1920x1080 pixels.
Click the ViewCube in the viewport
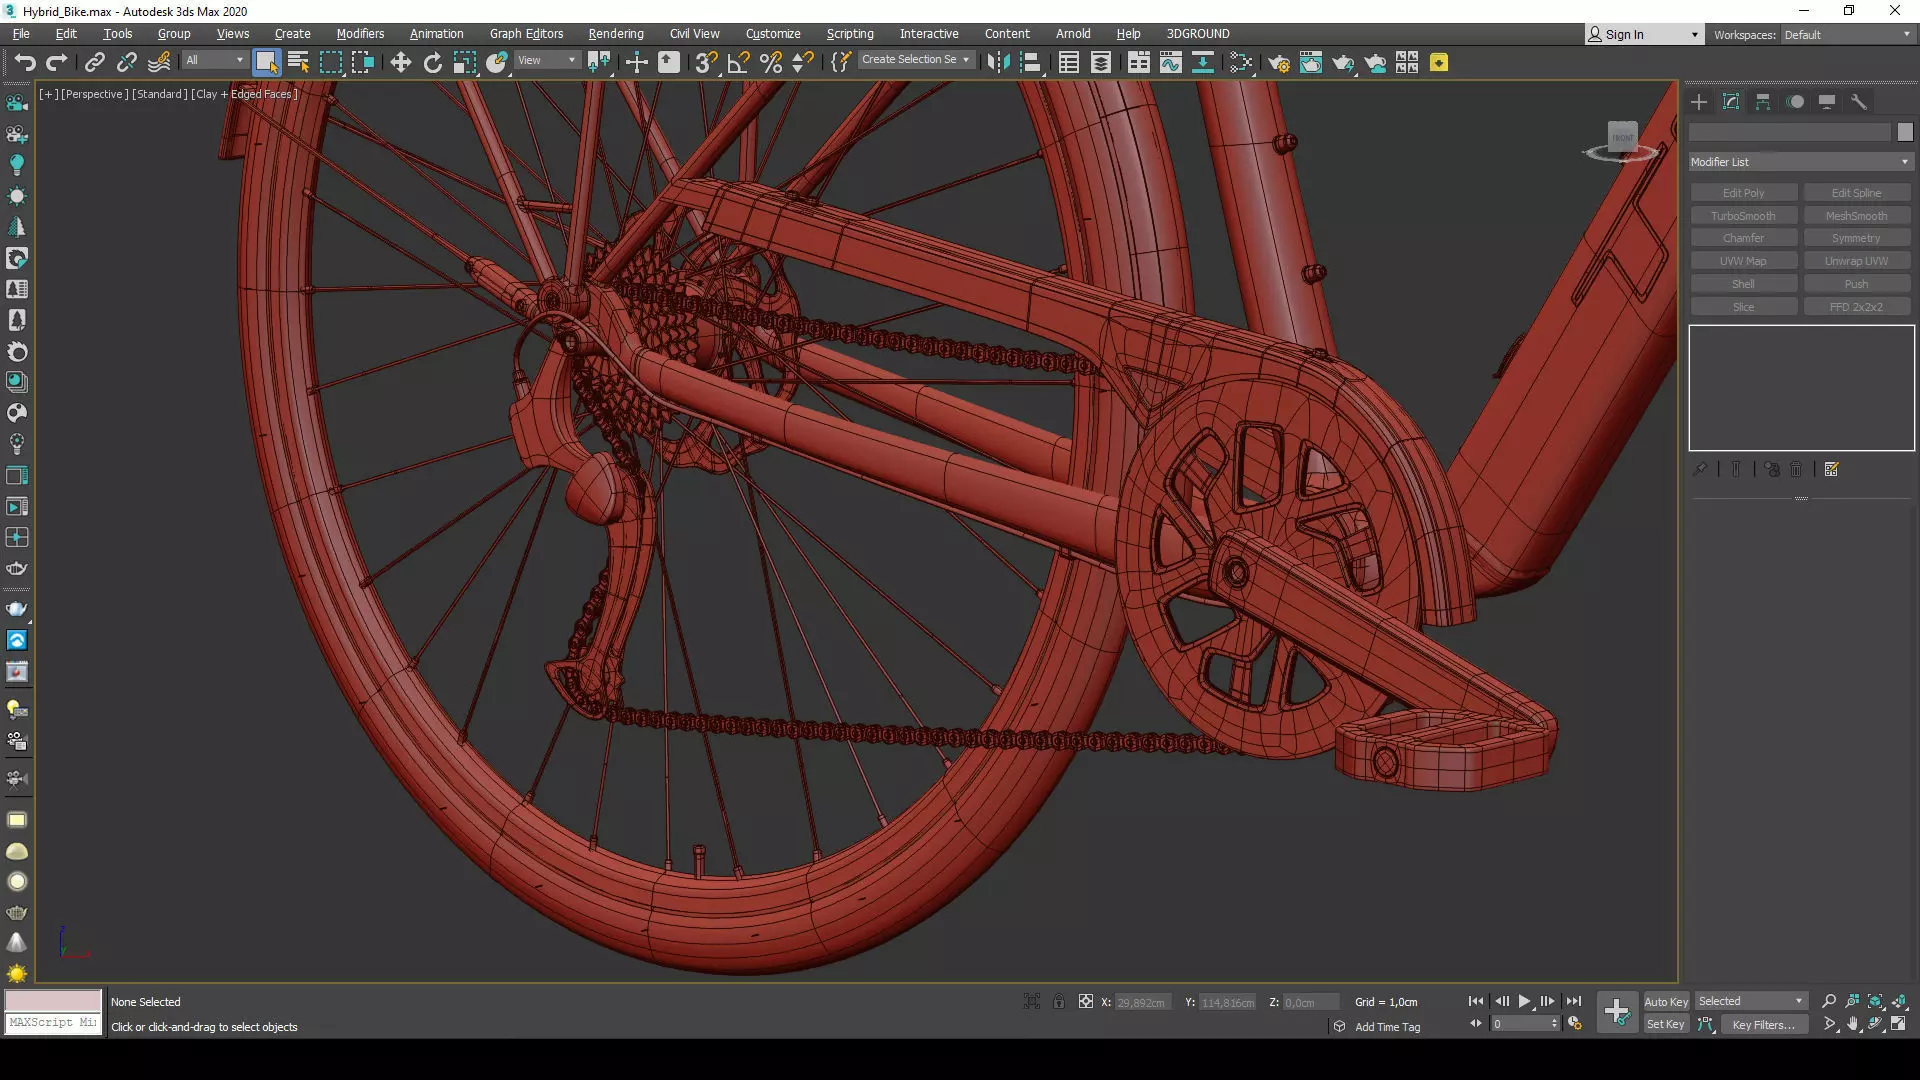pos(1622,138)
